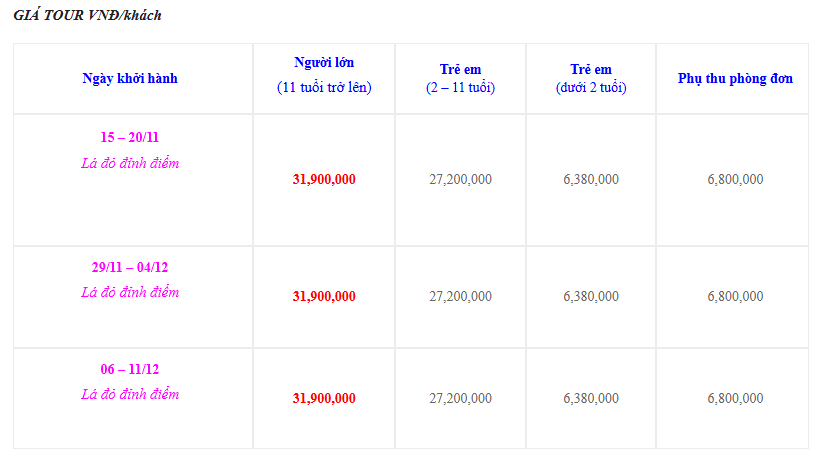This screenshot has height=466, width=827.
Task: Click the 06 – 11/12 departure date
Action: (130, 369)
